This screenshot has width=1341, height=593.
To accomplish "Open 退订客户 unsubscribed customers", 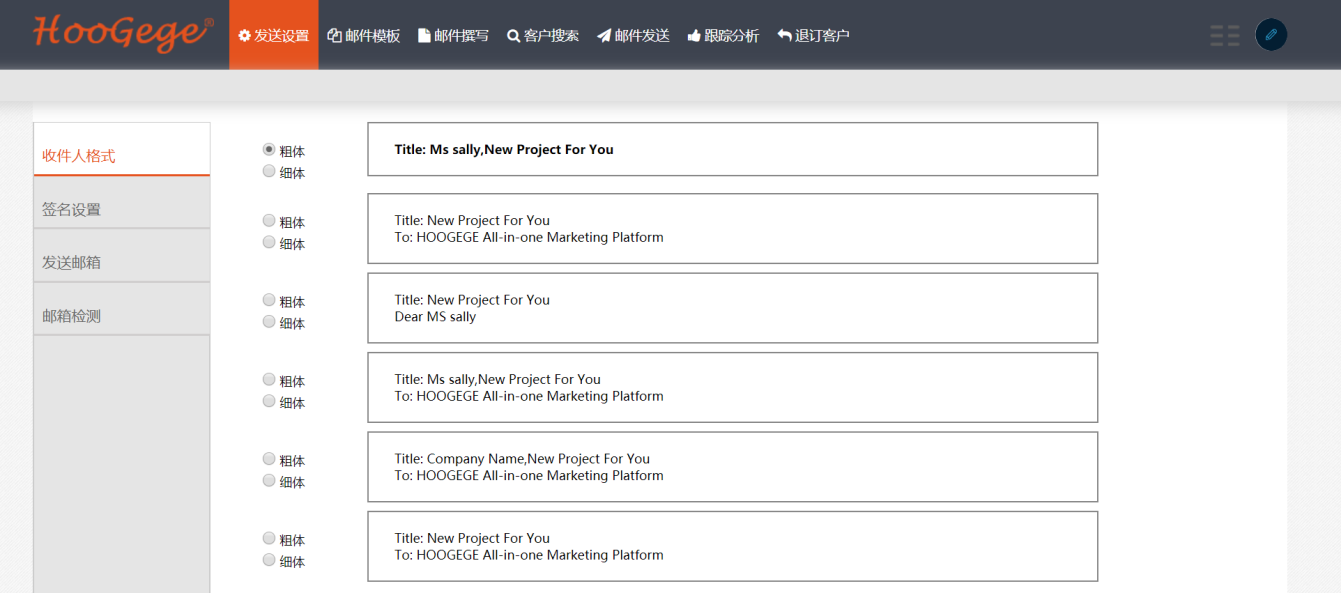I will [x=813, y=35].
